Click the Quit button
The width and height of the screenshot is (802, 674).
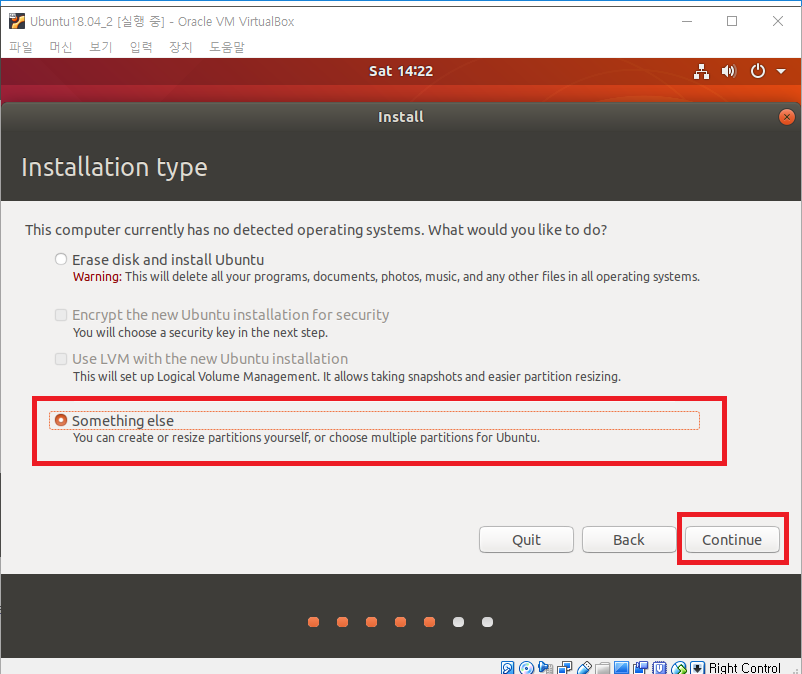coord(526,540)
